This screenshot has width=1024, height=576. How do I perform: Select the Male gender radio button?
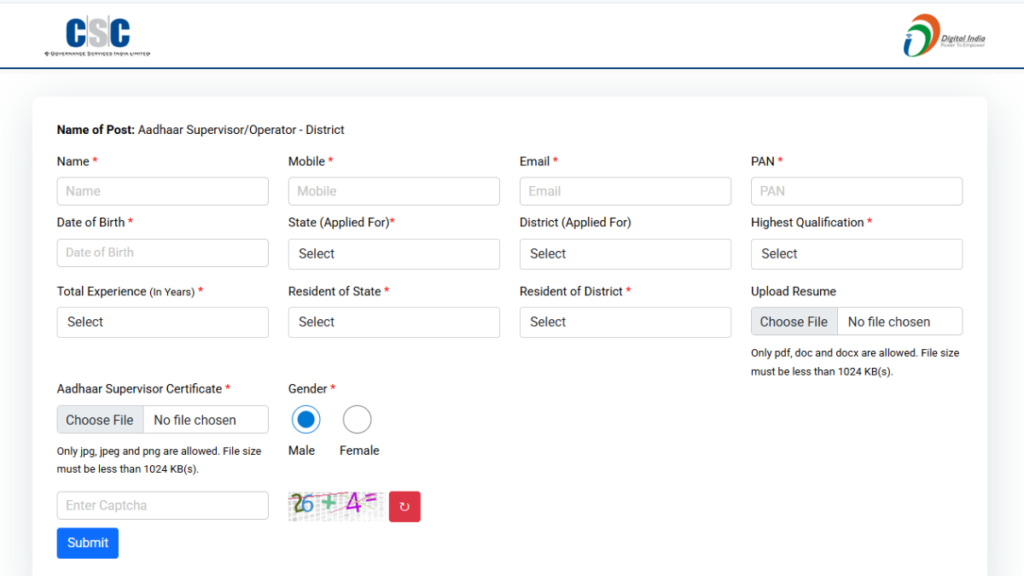(305, 420)
